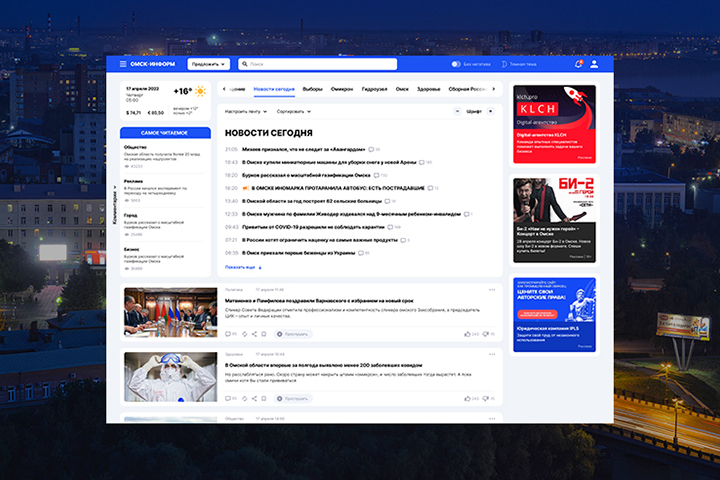Open comments icon on the 19:43 story
This screenshot has height=480, width=720.
pos(422,162)
